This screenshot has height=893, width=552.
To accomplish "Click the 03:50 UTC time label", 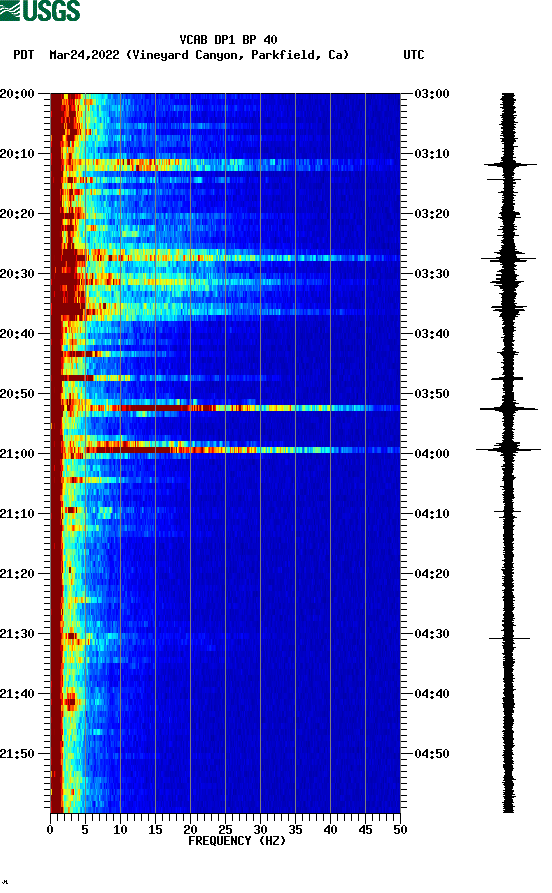I will coord(432,394).
